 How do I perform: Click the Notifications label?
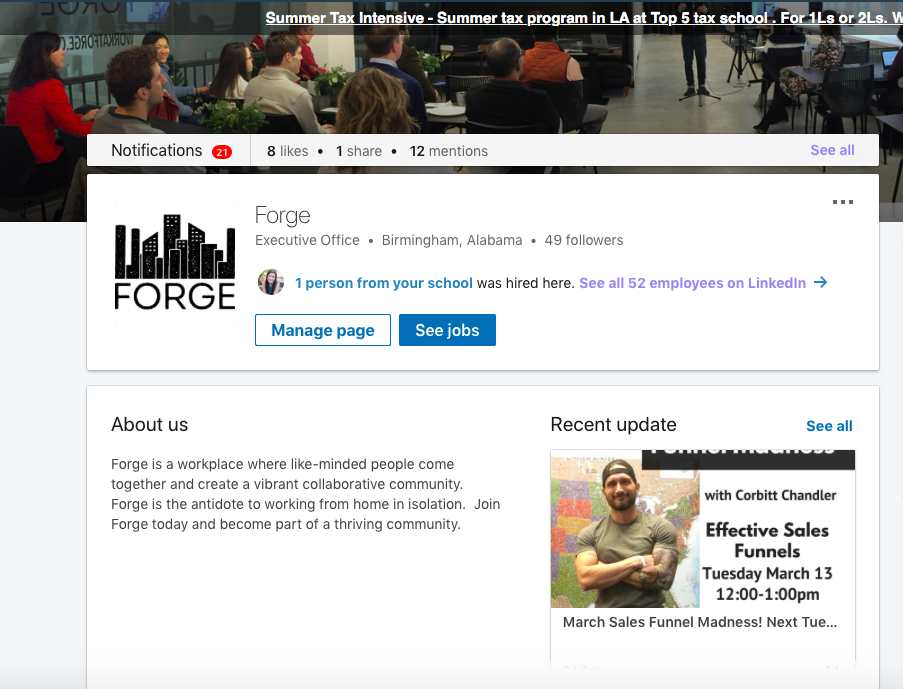tap(157, 151)
